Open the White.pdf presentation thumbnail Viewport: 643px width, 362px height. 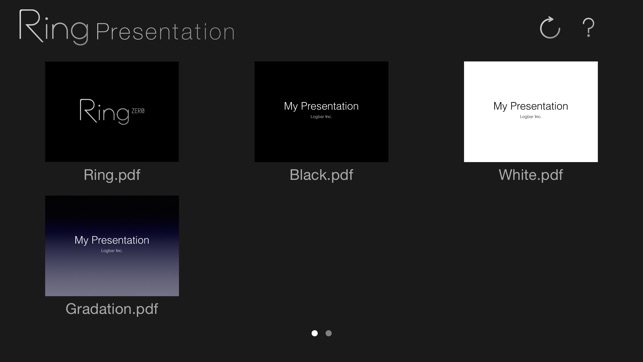531,112
